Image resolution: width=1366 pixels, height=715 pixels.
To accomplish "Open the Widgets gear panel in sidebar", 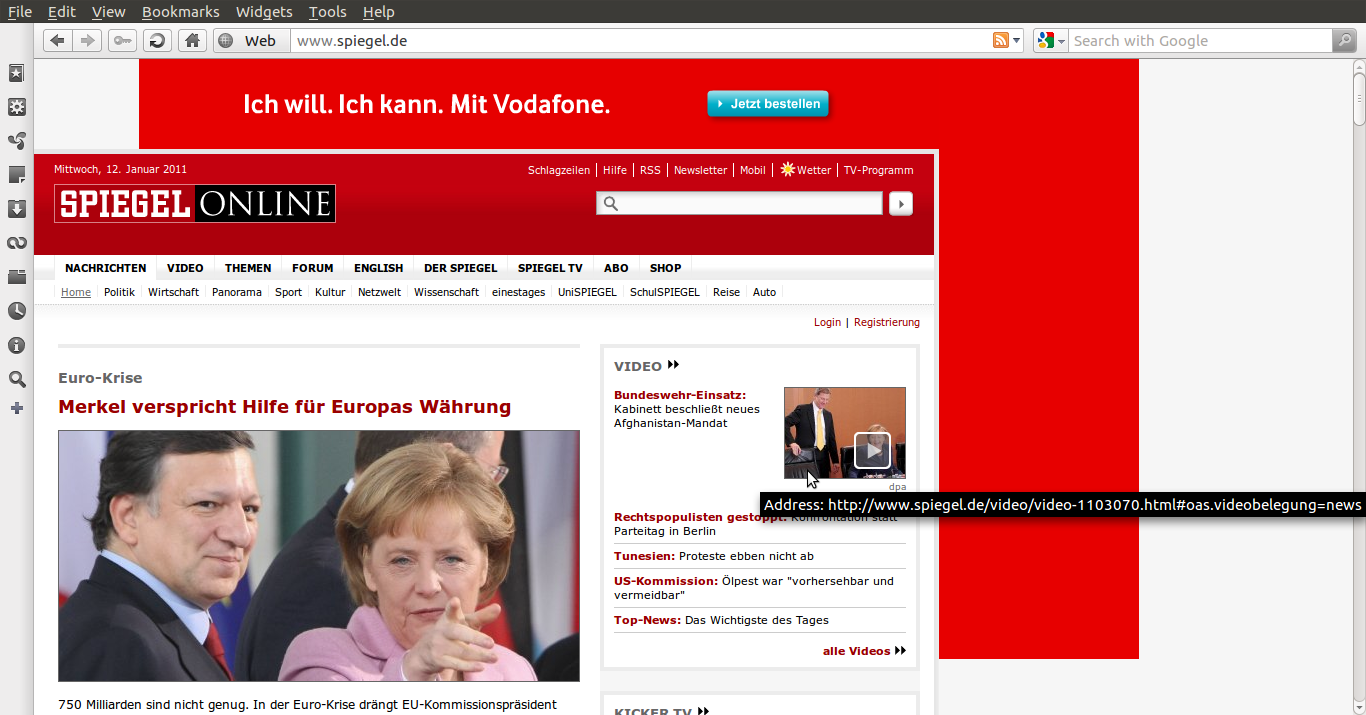I will click(x=16, y=107).
